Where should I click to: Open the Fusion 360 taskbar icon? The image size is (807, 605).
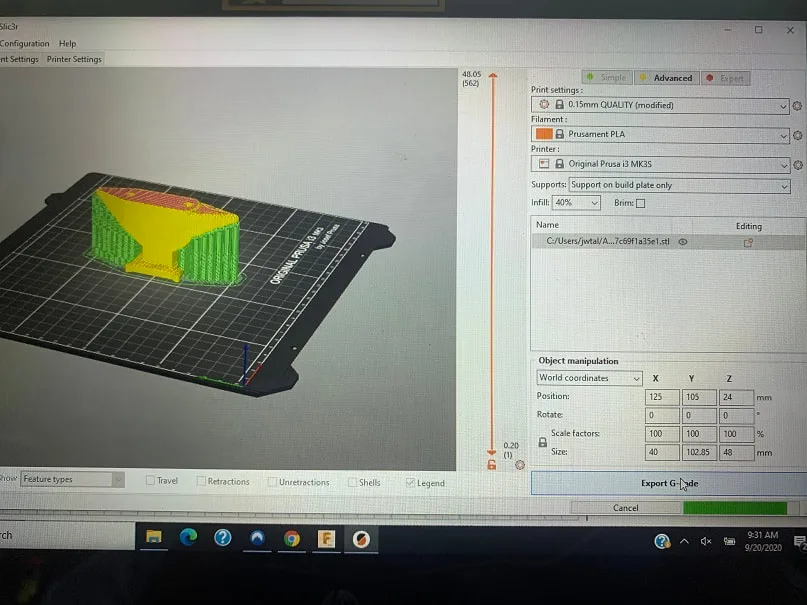[326, 539]
